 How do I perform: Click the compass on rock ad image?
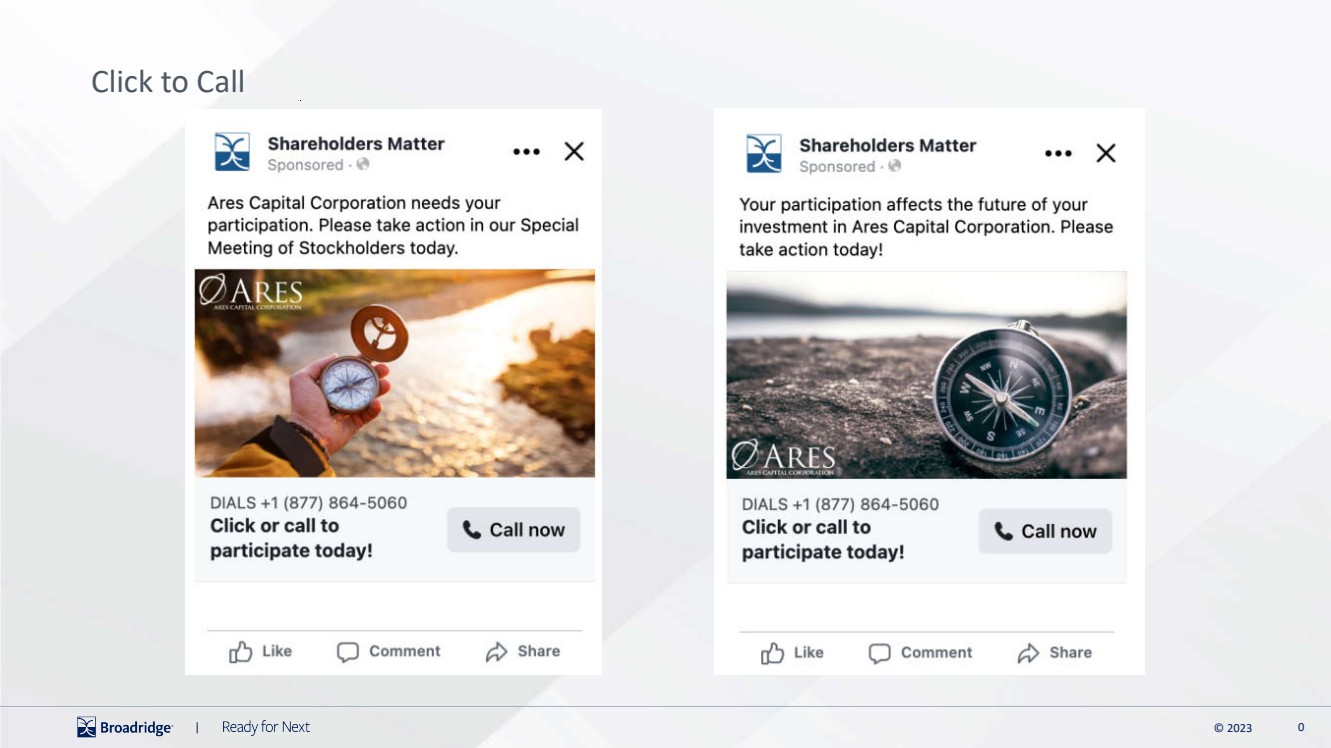click(926, 375)
